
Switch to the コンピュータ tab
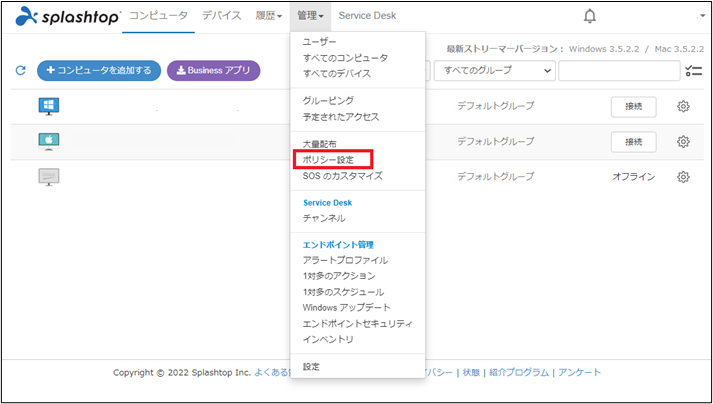pos(158,16)
